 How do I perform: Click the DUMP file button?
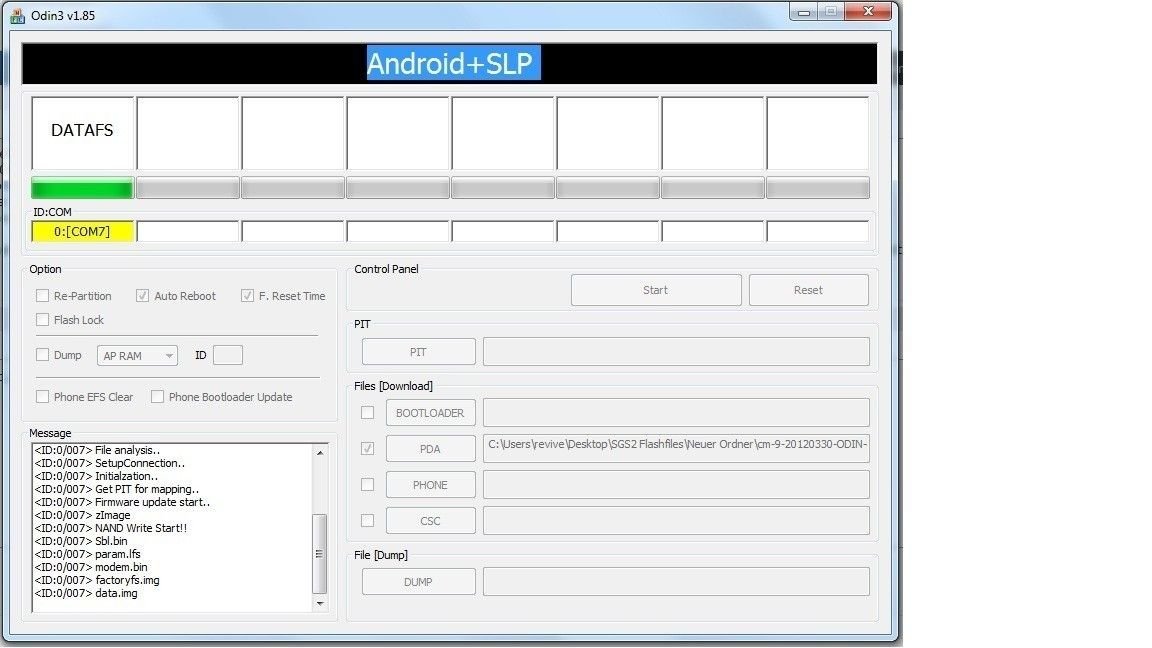(x=418, y=582)
